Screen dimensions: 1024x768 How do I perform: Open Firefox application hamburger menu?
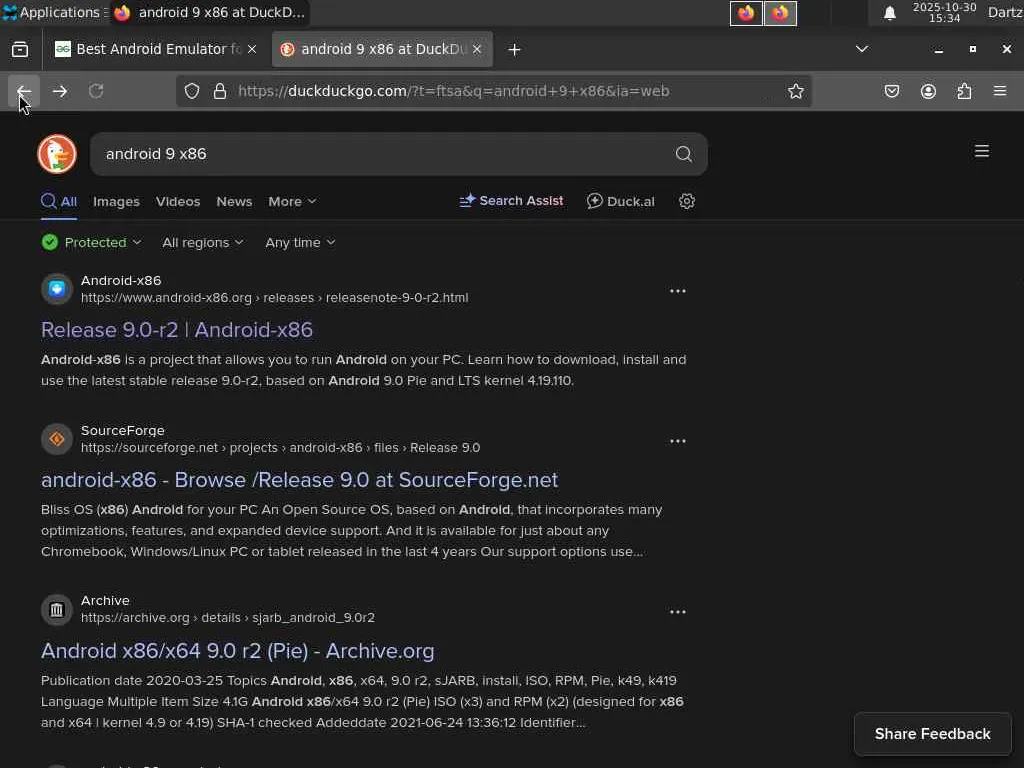pyautogui.click(x=1000, y=91)
